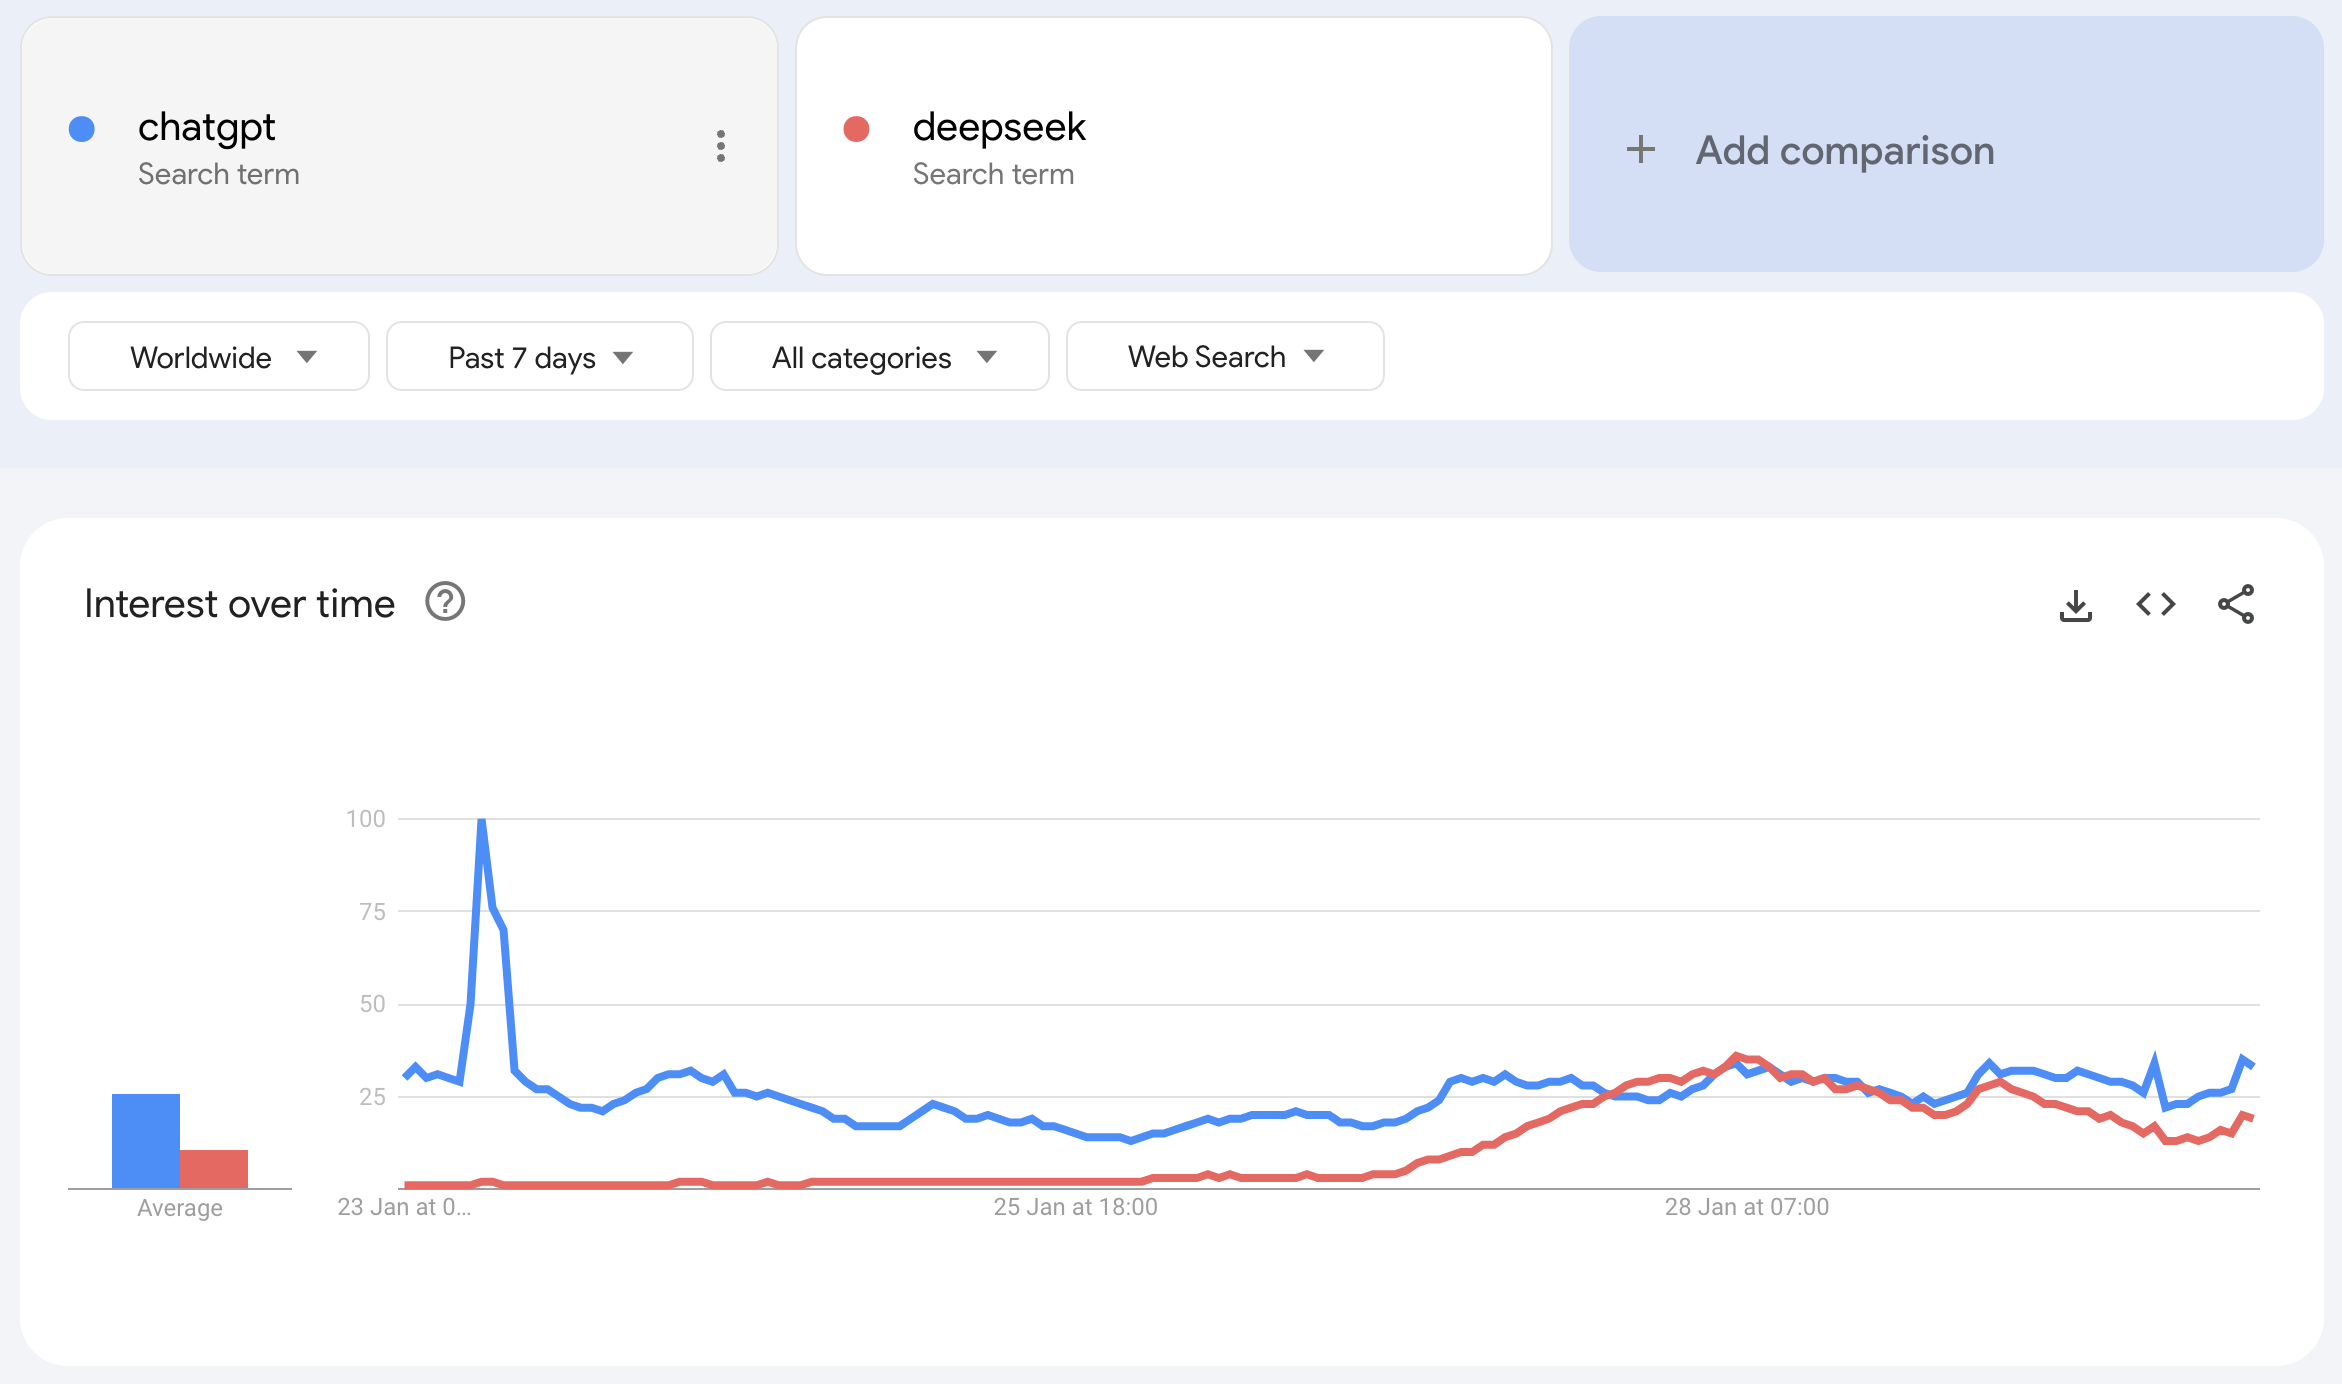The width and height of the screenshot is (2342, 1384).
Task: Click 'Search term' under deepseek
Action: click(994, 174)
